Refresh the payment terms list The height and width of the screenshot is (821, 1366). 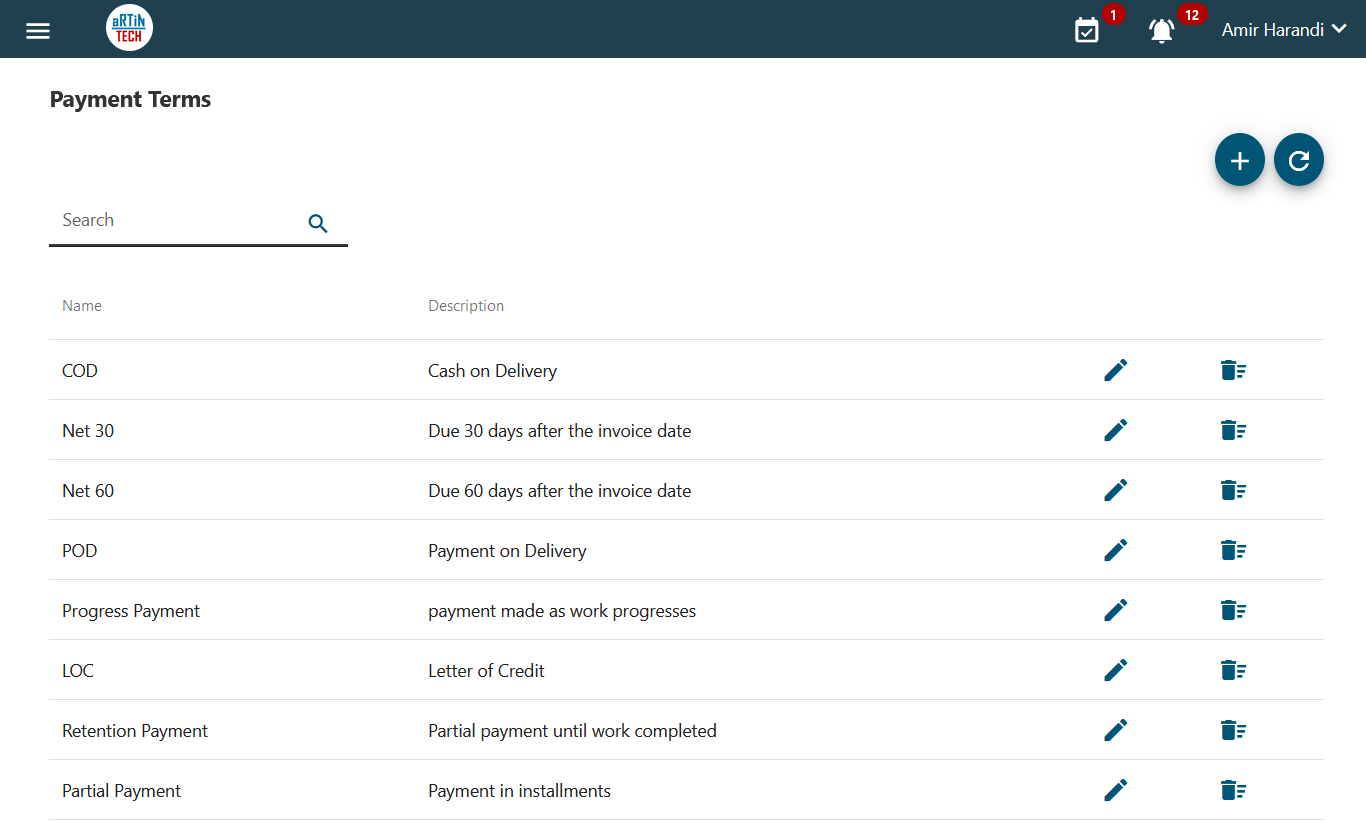[x=1298, y=160]
